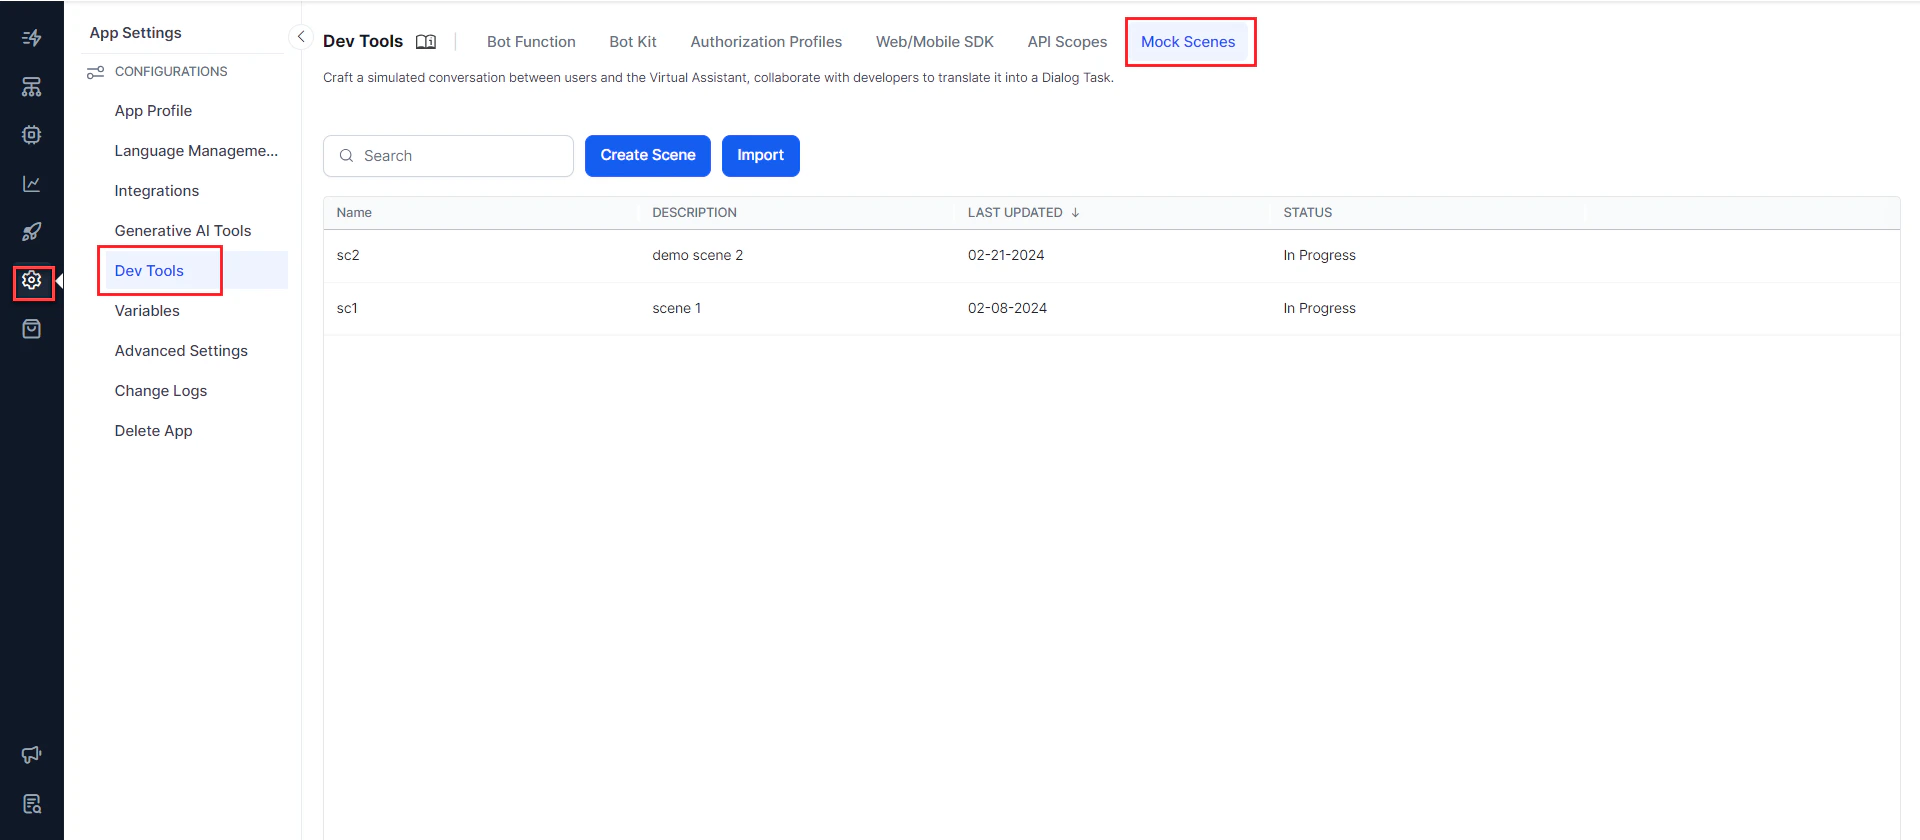1920x840 pixels.
Task: Click the LAST UPDATED column header
Action: 1015,213
